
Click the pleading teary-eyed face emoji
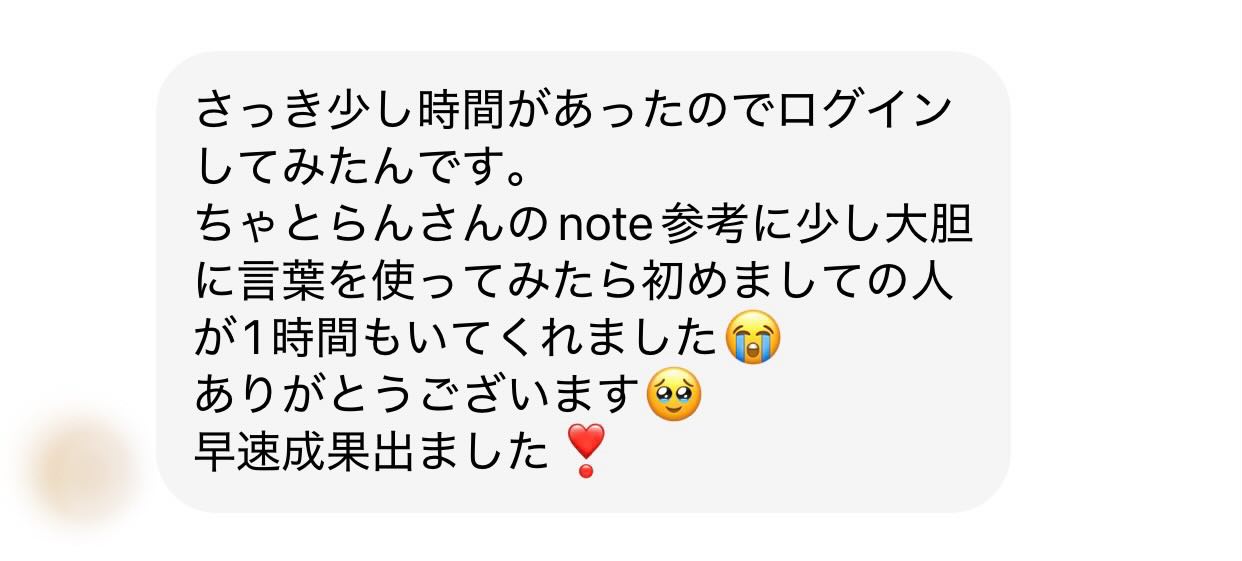click(x=673, y=394)
